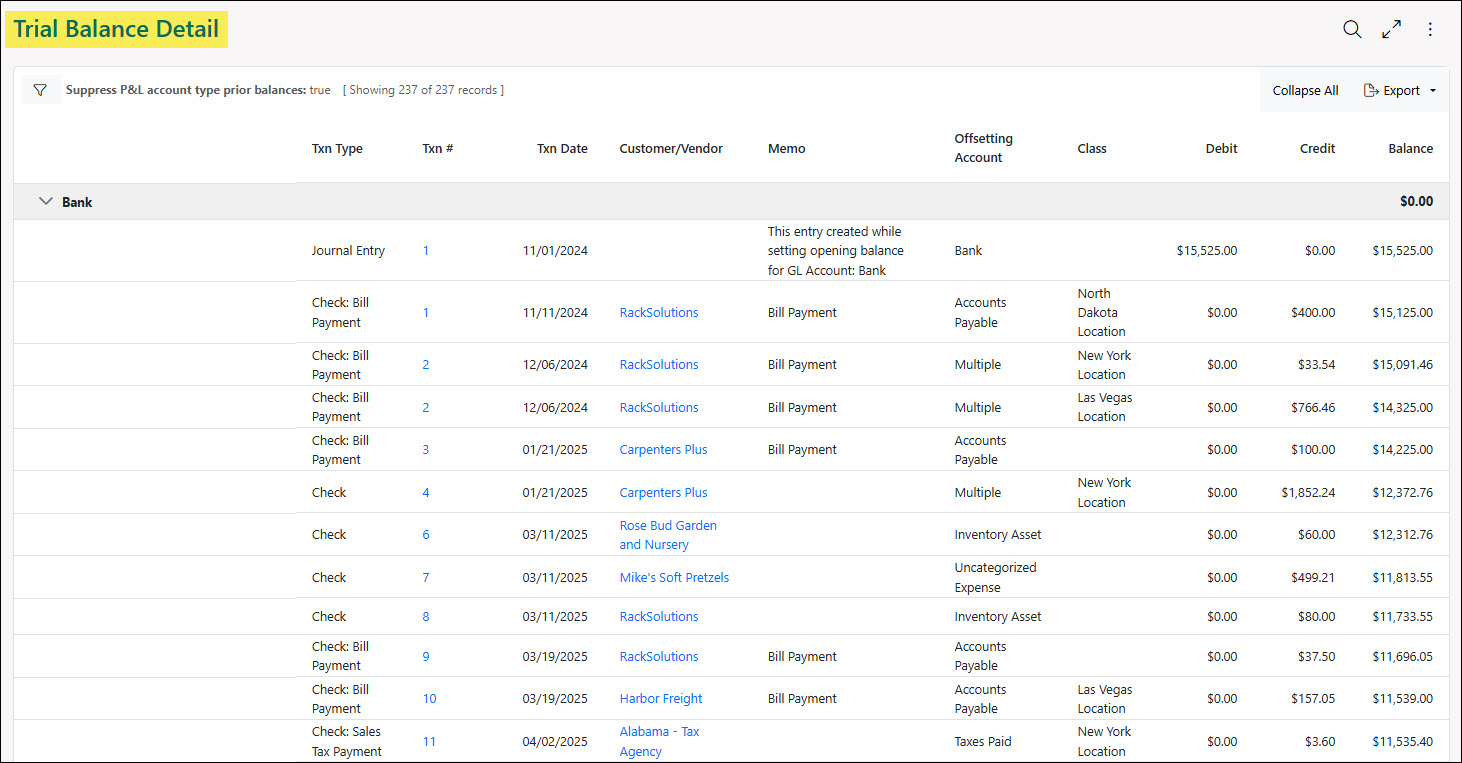Screen dimensions: 1462x763
Task: Select Check: Sales Tax Payment type cell
Action: [346, 741]
